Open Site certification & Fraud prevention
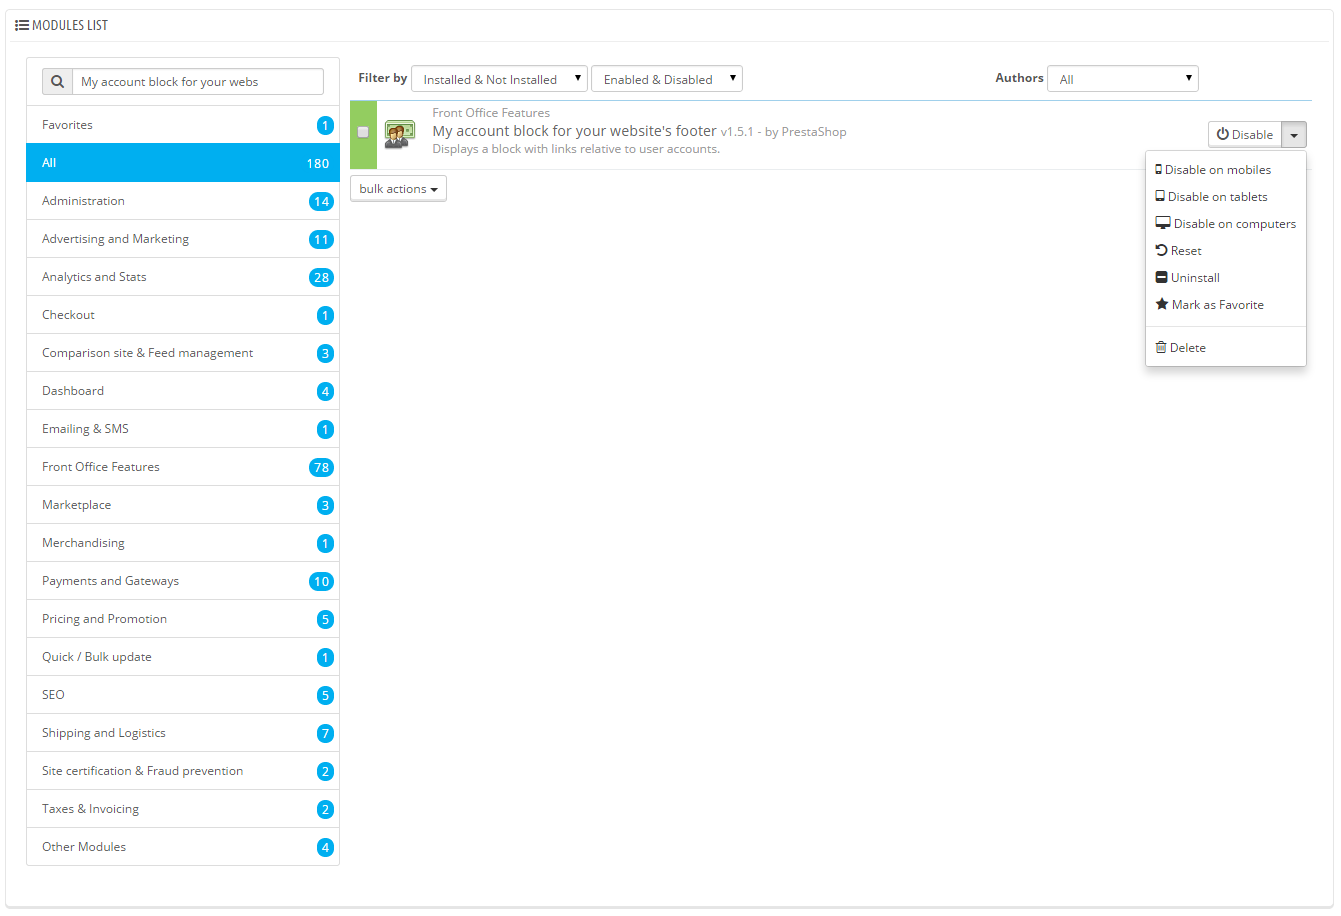The image size is (1341, 916). 183,771
